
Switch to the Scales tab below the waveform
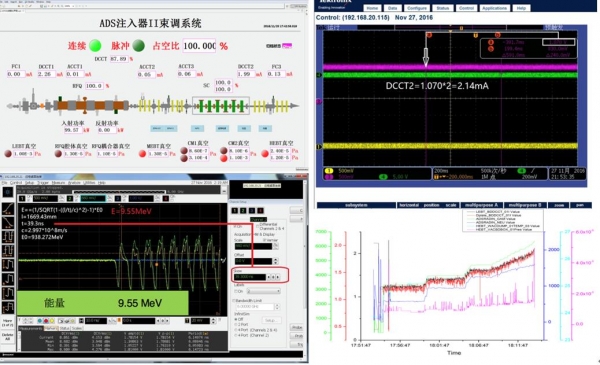pyautogui.click(x=77, y=328)
